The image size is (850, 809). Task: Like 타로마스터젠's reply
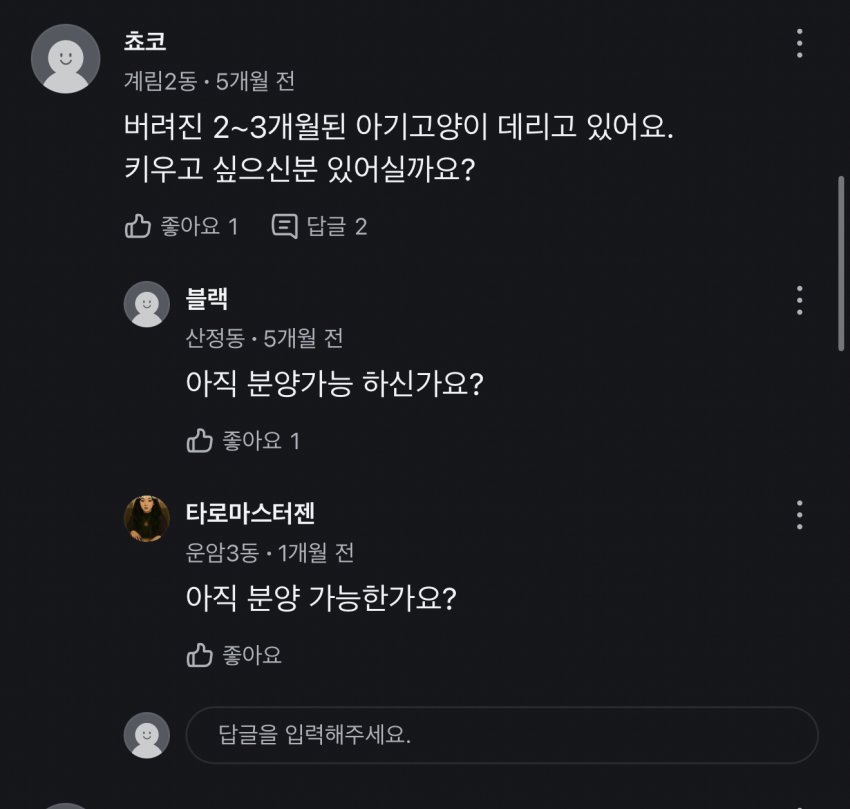click(x=234, y=655)
